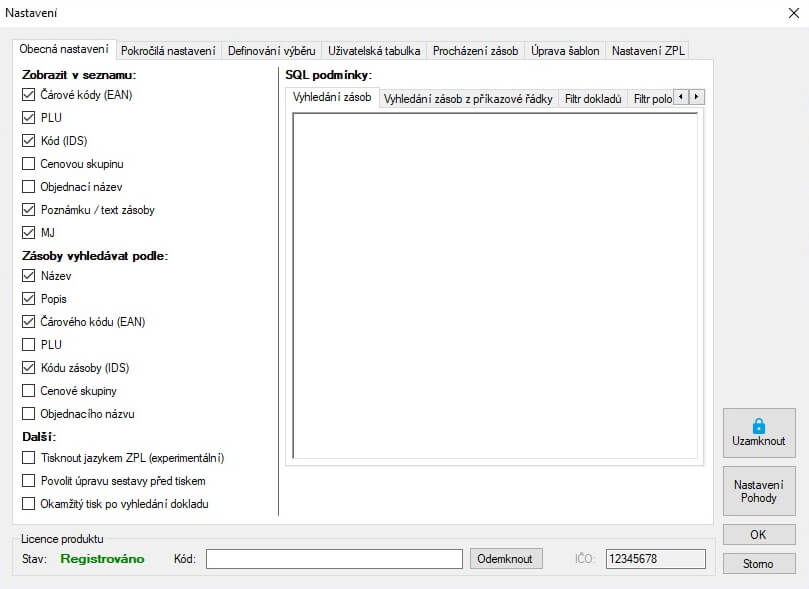The width and height of the screenshot is (809, 589).
Task: Open the Nastavení ZPL tab
Action: pyautogui.click(x=647, y=50)
